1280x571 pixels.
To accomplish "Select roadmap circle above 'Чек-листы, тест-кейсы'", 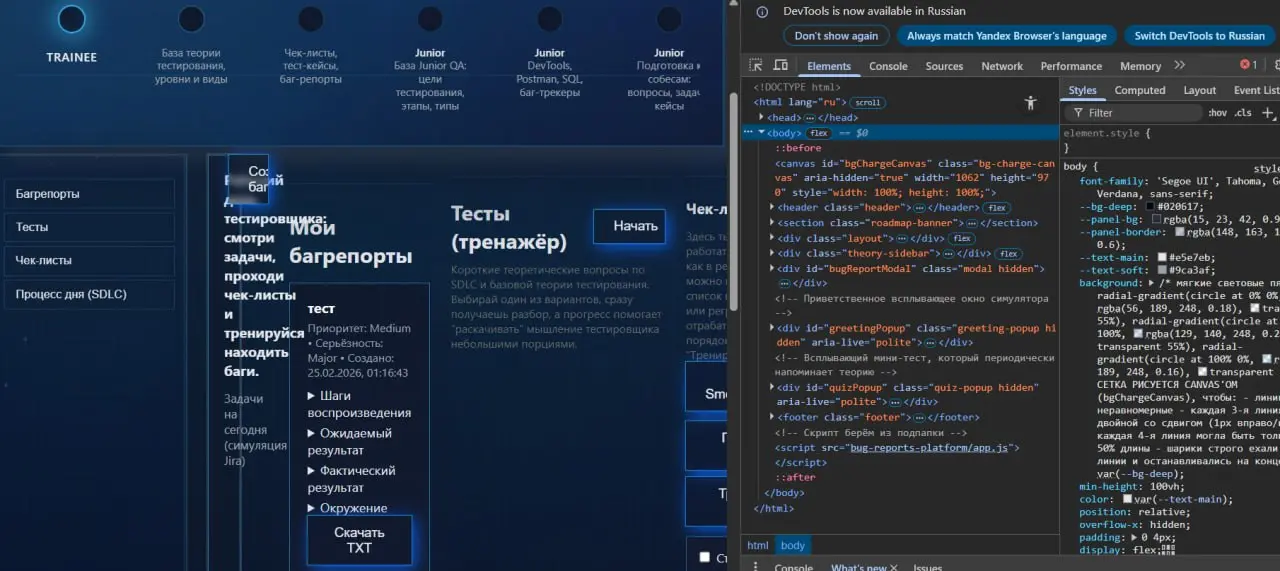I will 311,19.
